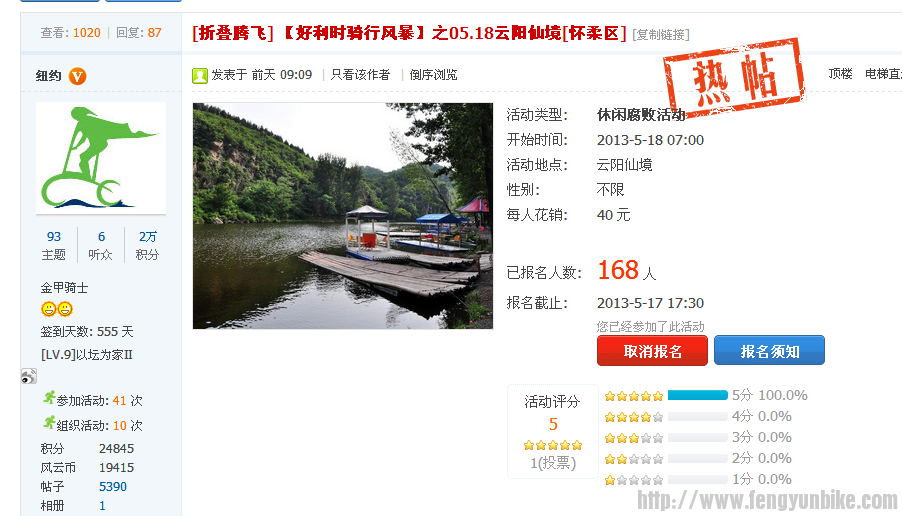
Task: Open the lake scenery activity photo
Action: [343, 216]
